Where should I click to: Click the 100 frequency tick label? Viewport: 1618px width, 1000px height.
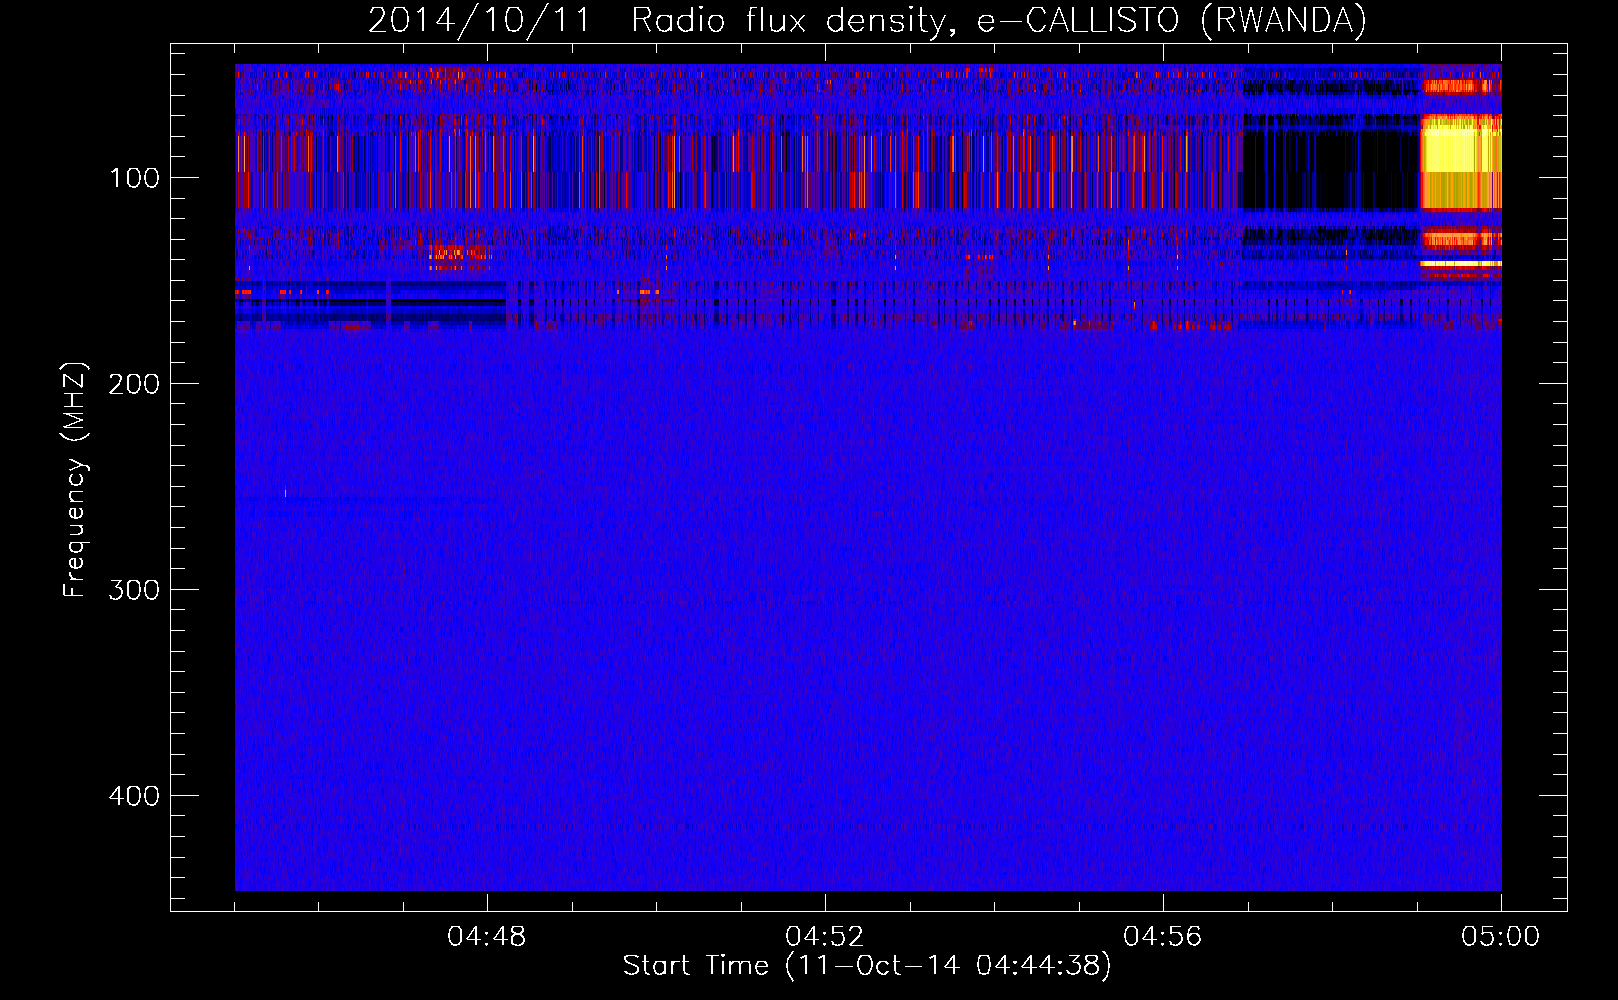tap(135, 178)
